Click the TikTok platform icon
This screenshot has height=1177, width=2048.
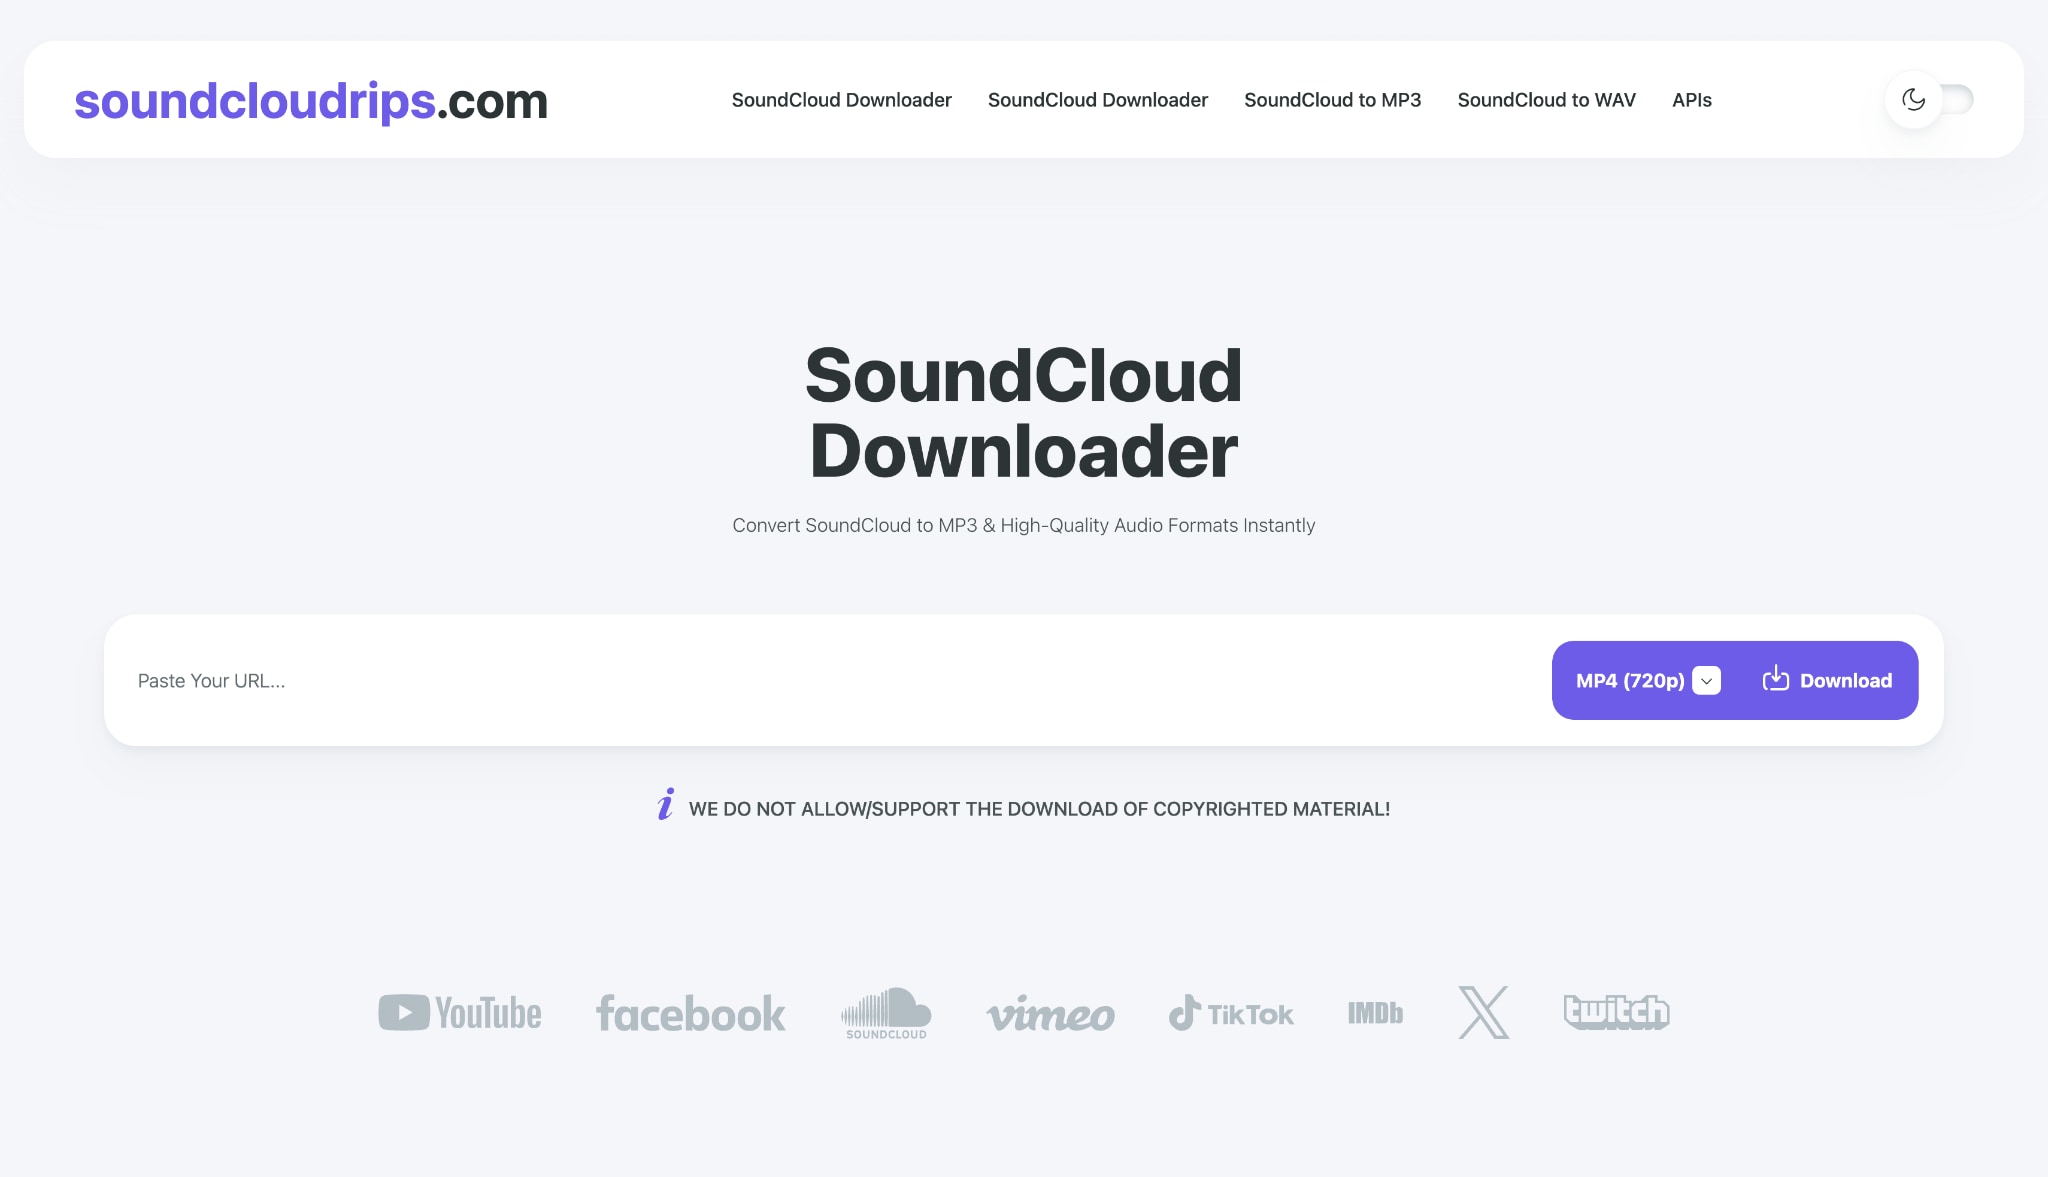tap(1231, 1013)
